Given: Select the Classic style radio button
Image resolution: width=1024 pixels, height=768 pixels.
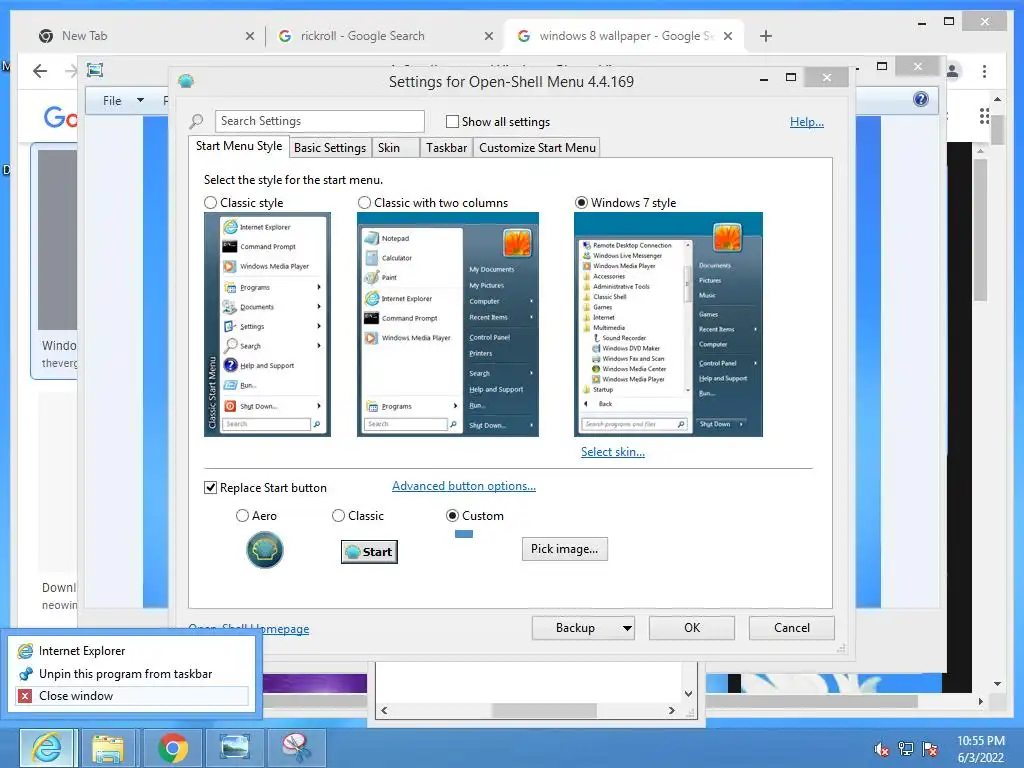Looking at the screenshot, I should pyautogui.click(x=210, y=202).
